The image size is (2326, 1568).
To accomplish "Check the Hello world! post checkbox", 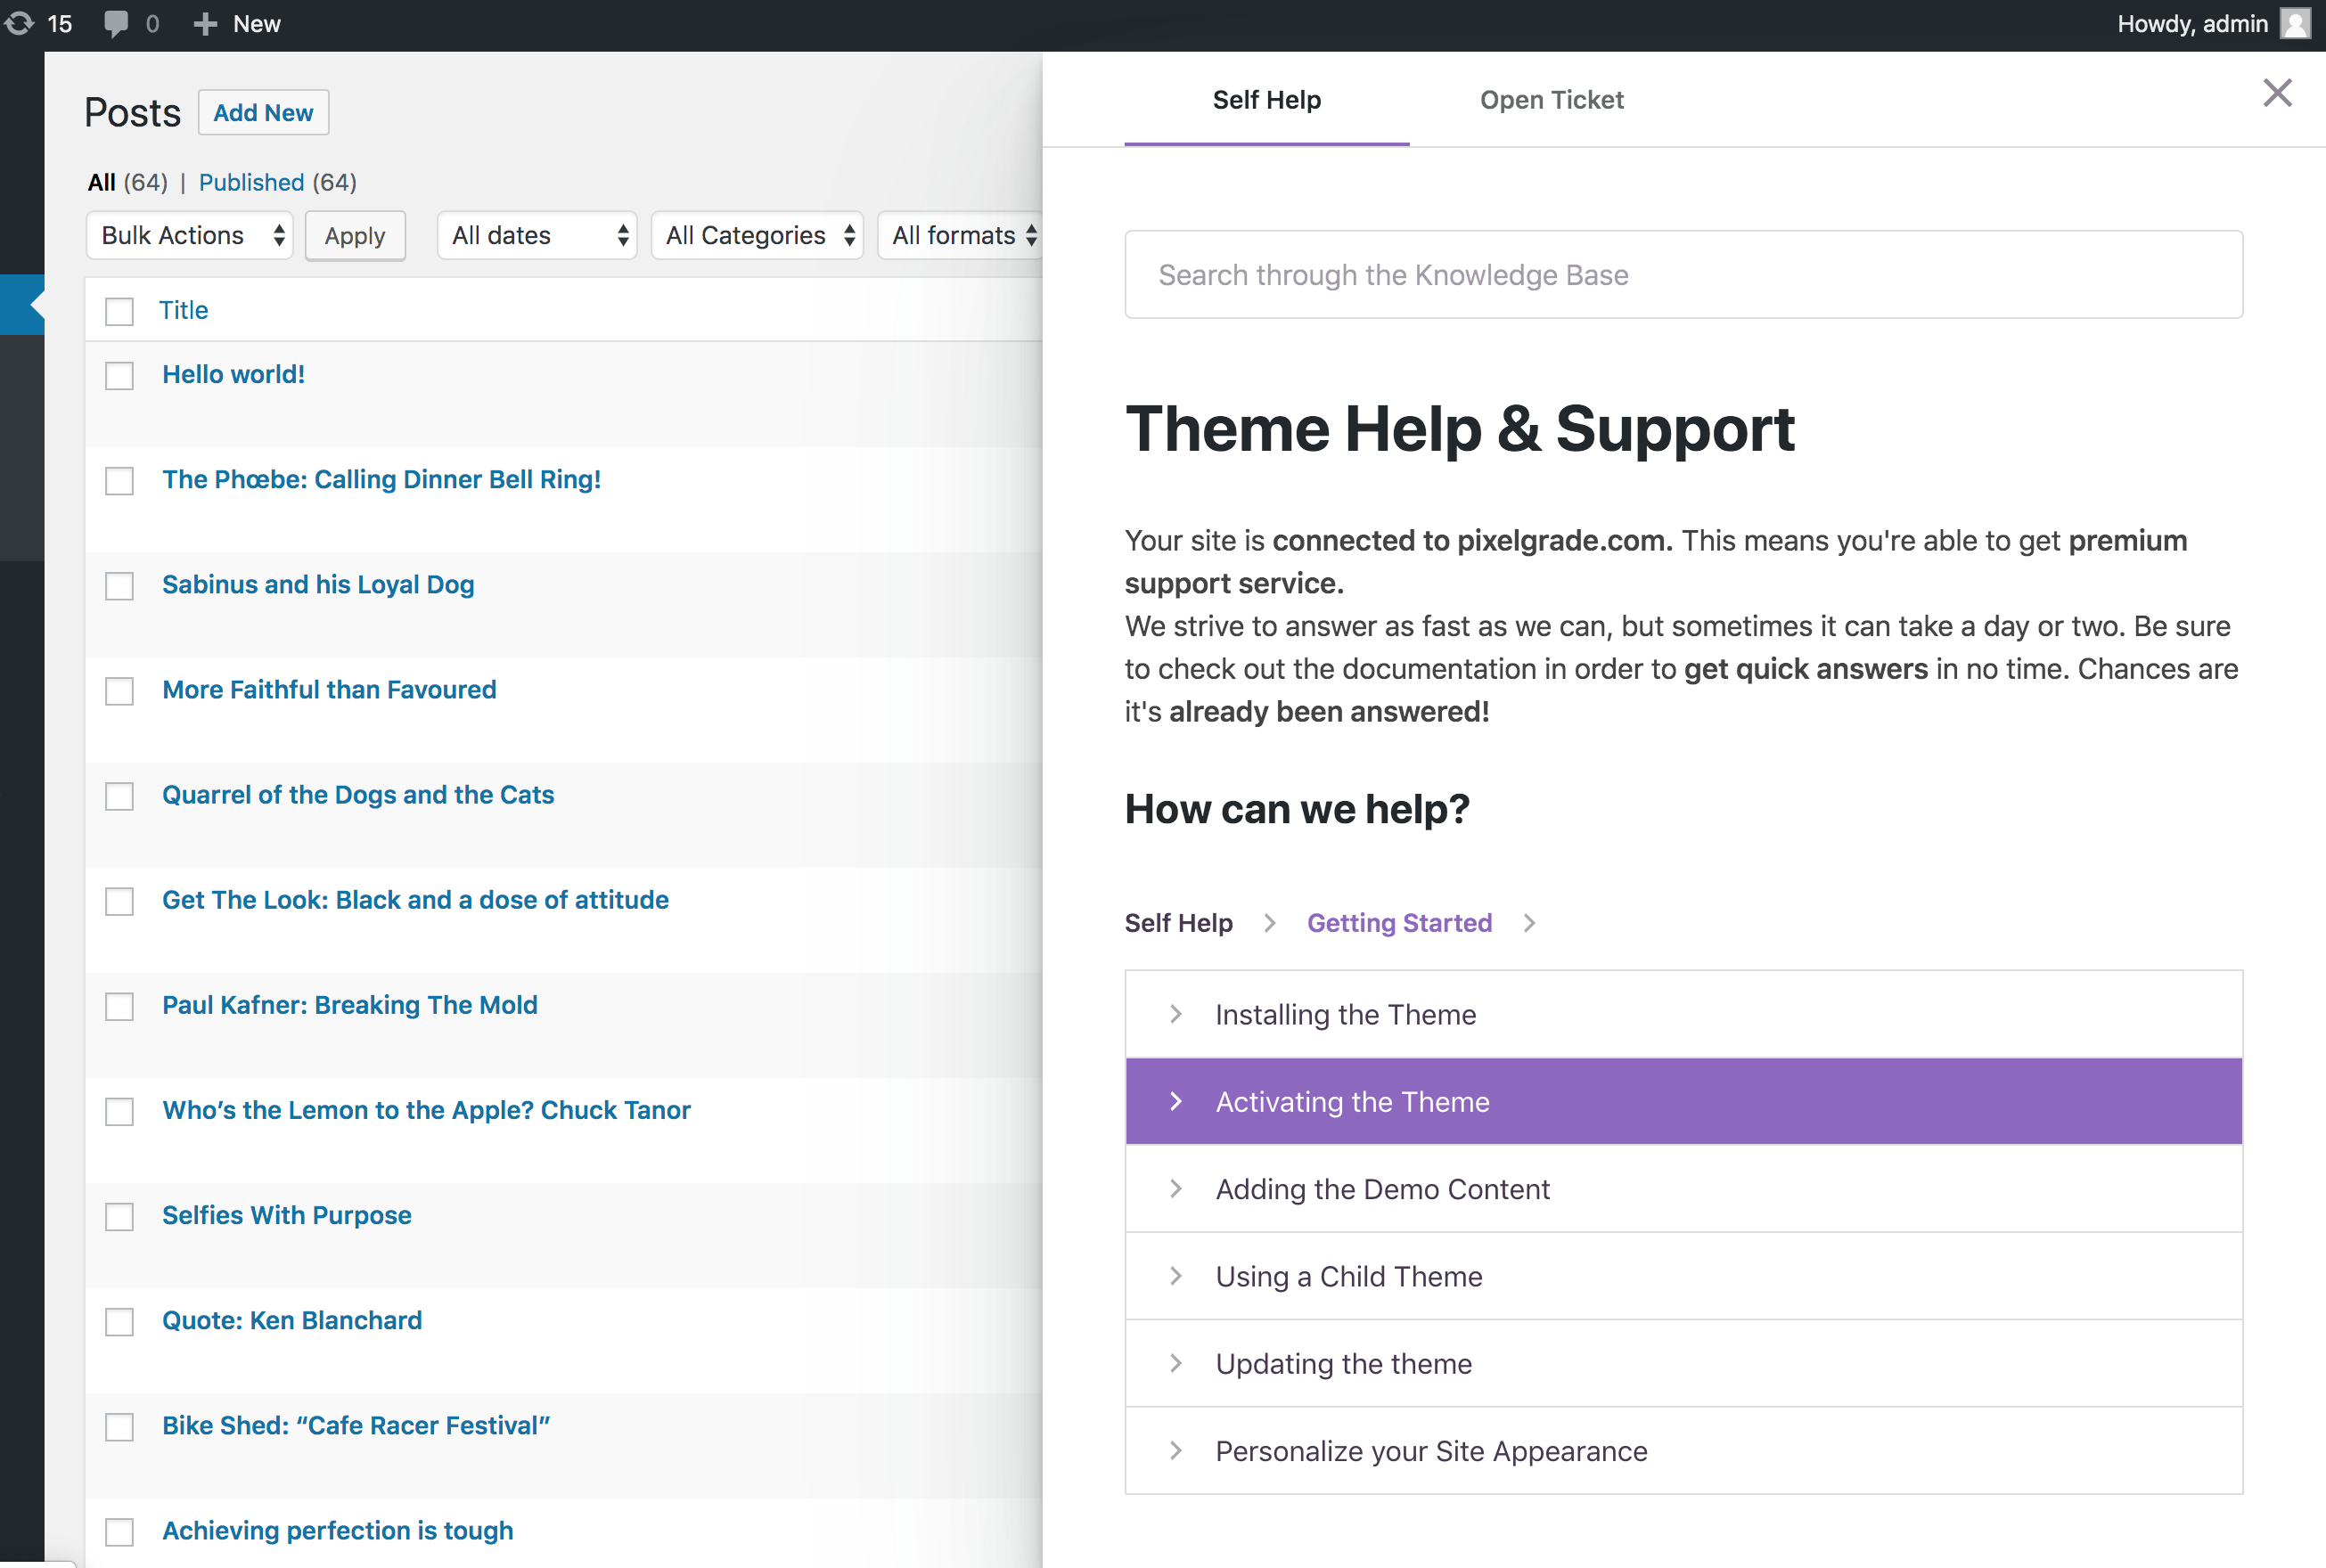I will (x=119, y=376).
